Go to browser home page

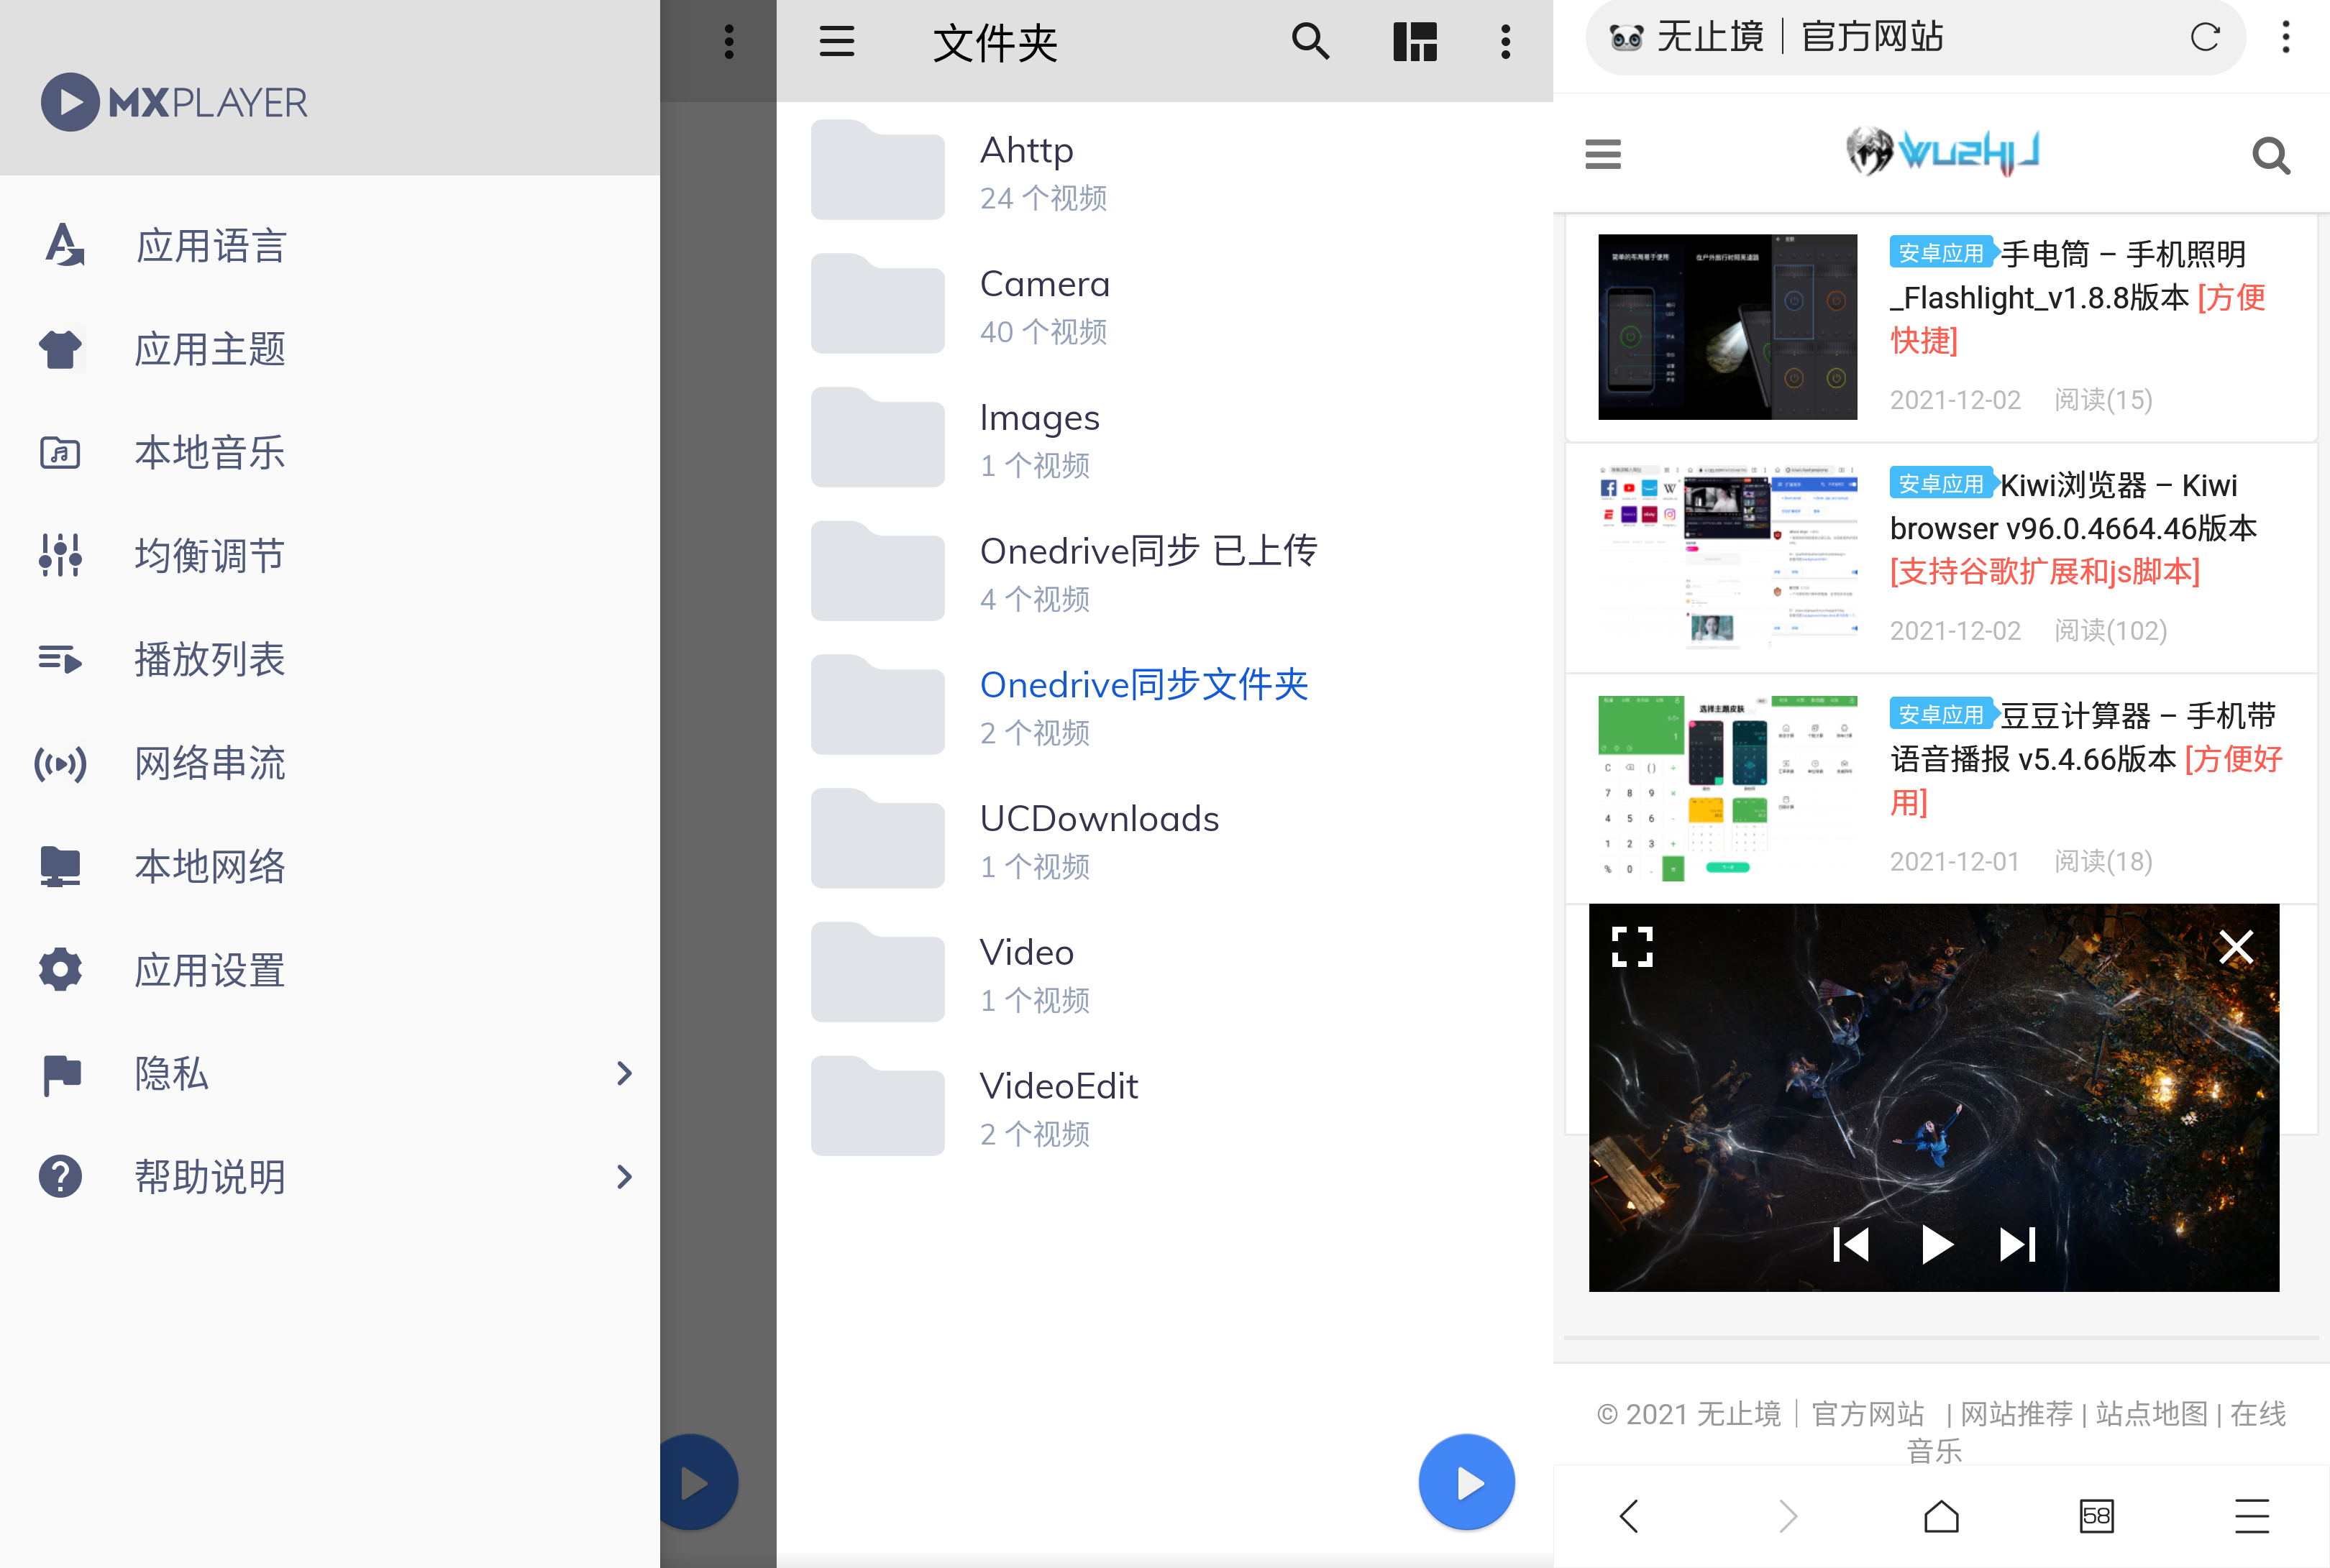(1941, 1516)
